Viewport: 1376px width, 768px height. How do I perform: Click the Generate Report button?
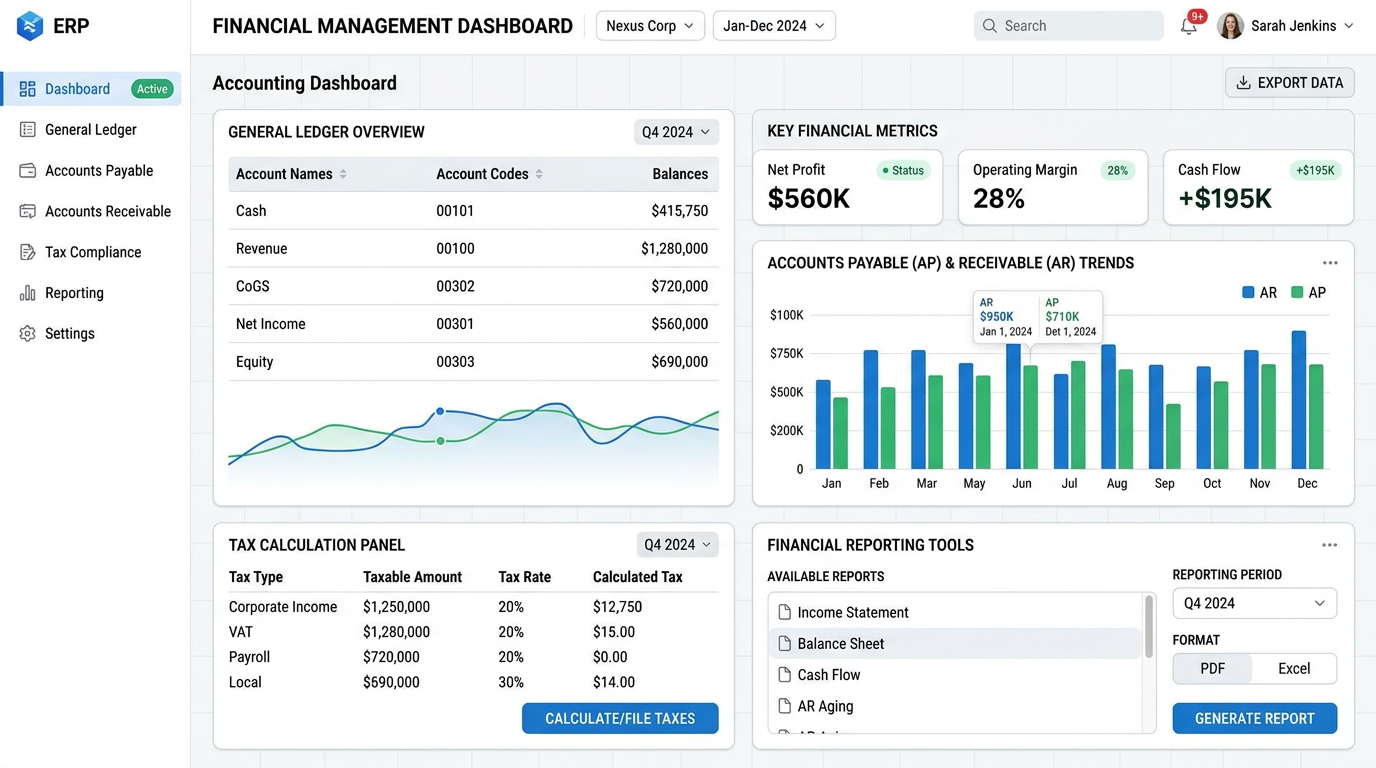(1255, 719)
